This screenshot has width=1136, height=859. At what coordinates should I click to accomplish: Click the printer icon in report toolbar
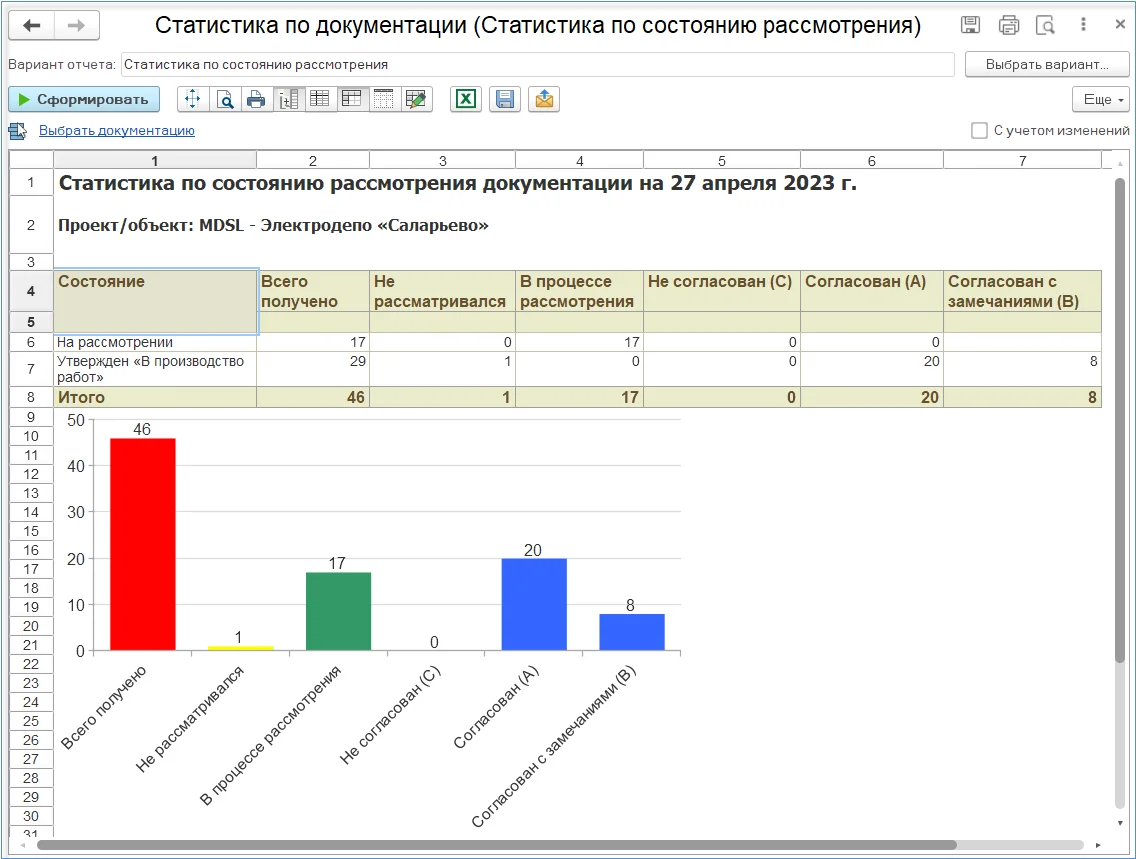click(x=257, y=99)
